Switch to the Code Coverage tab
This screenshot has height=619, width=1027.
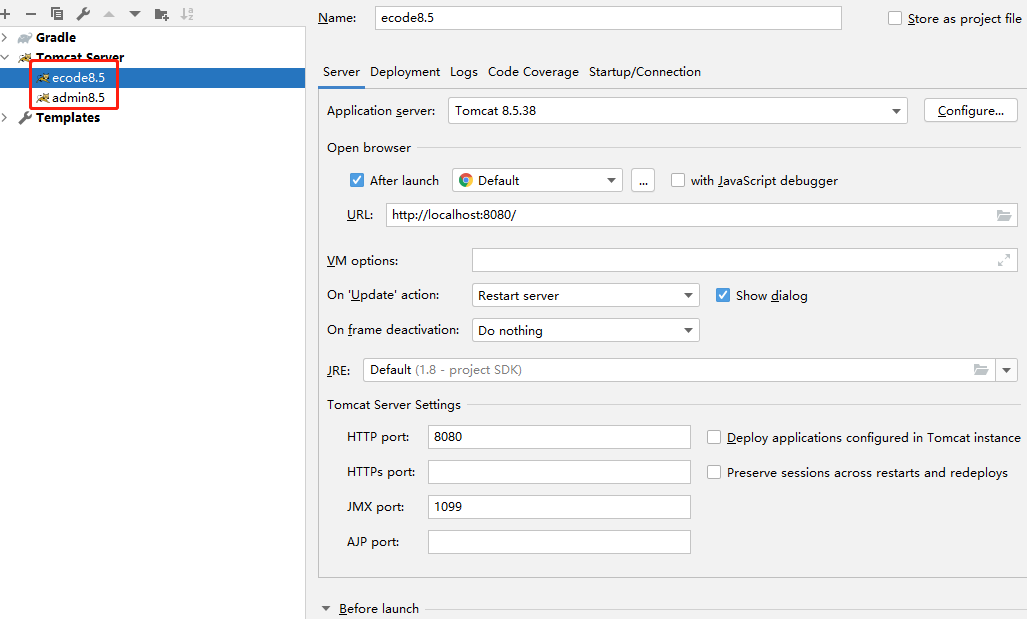tap(533, 72)
